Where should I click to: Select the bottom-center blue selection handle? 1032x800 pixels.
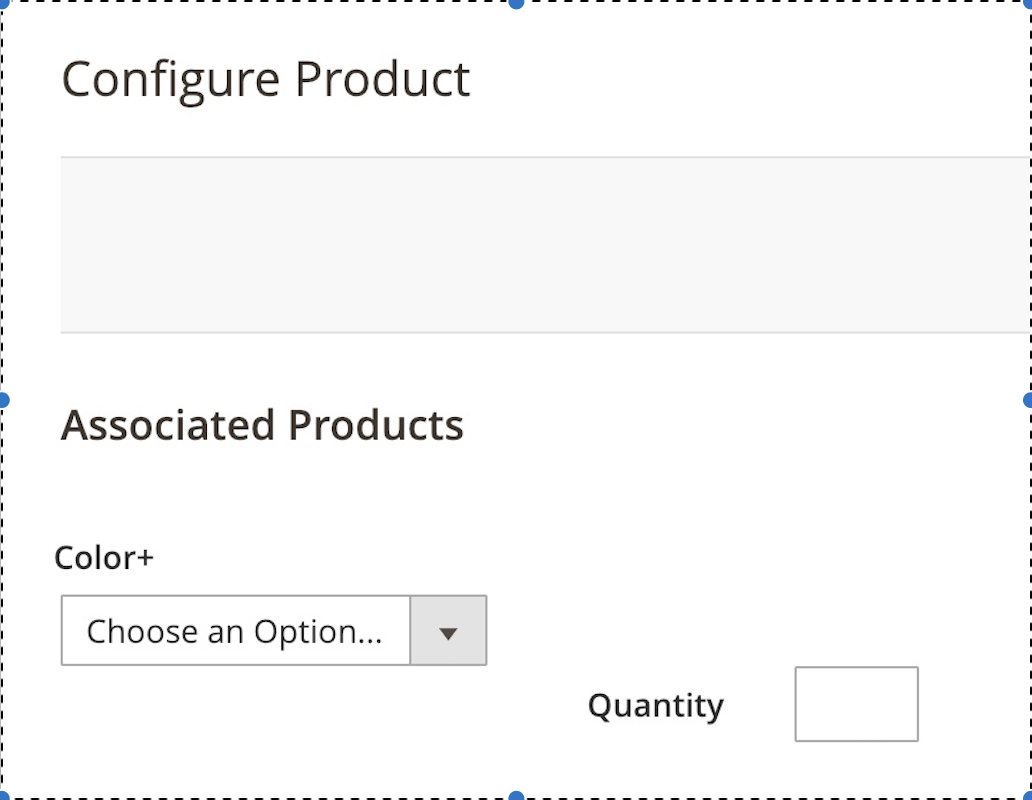pyautogui.click(x=516, y=794)
